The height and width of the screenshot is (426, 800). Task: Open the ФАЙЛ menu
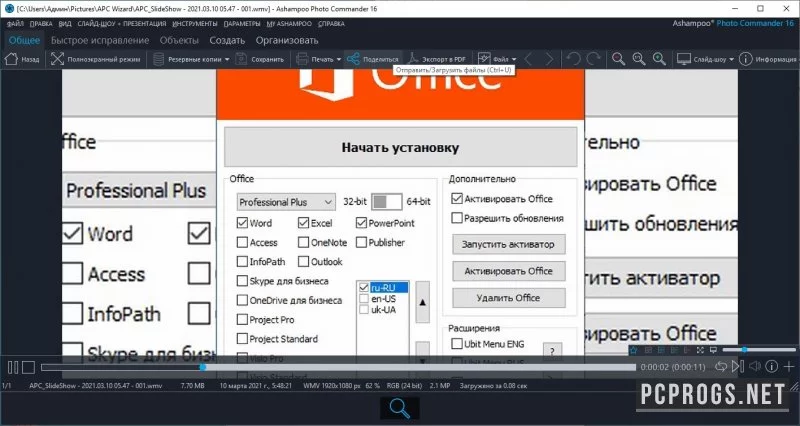click(x=15, y=24)
